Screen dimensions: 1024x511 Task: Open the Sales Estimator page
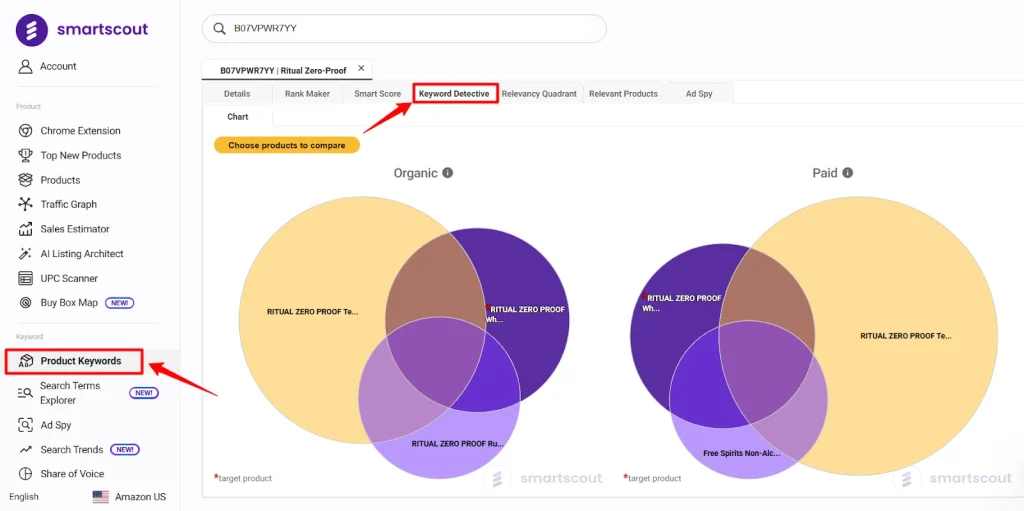pyautogui.click(x=75, y=229)
